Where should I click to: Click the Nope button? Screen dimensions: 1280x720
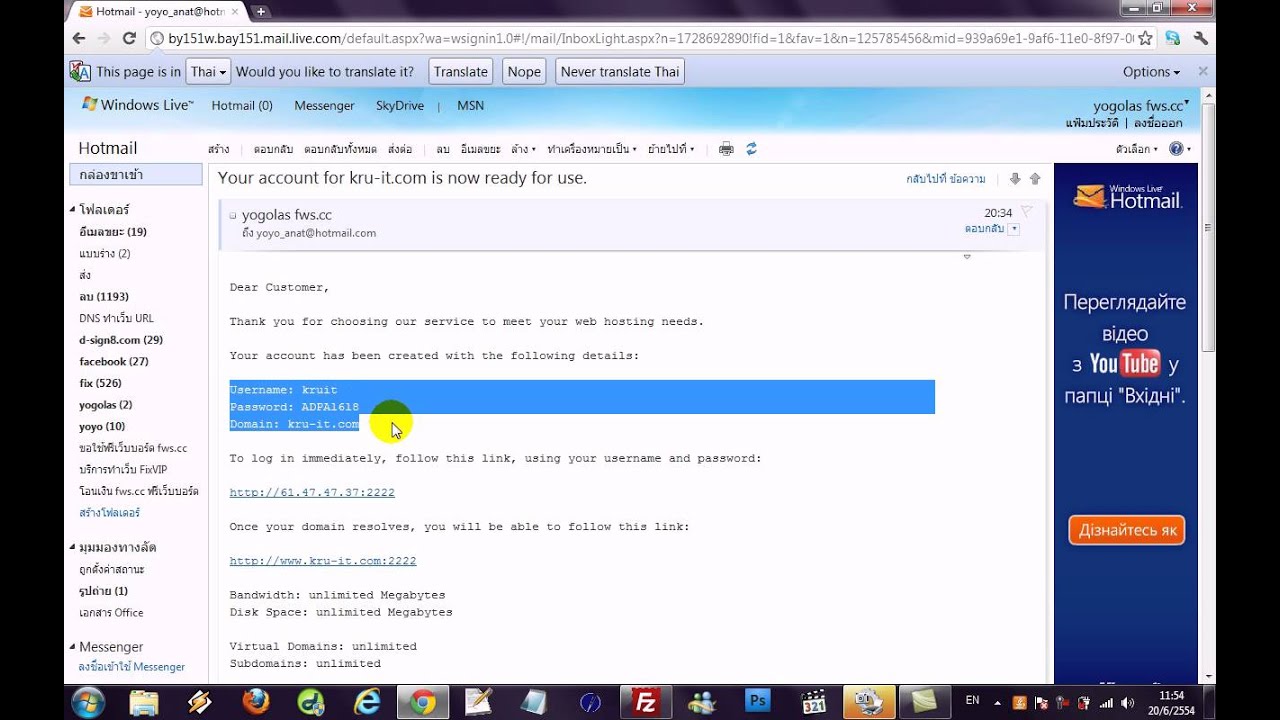(x=524, y=72)
